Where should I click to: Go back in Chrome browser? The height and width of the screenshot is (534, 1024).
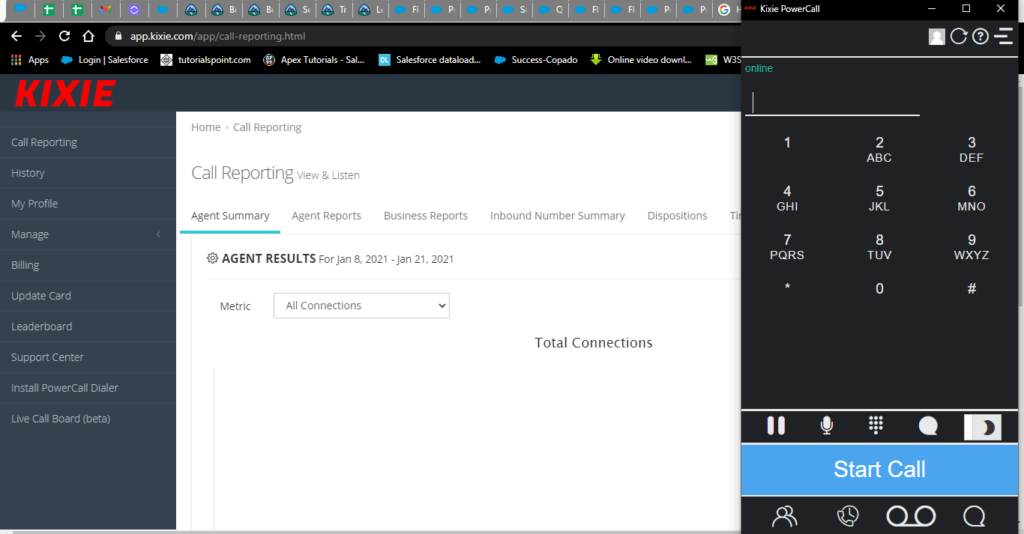pyautogui.click(x=17, y=36)
